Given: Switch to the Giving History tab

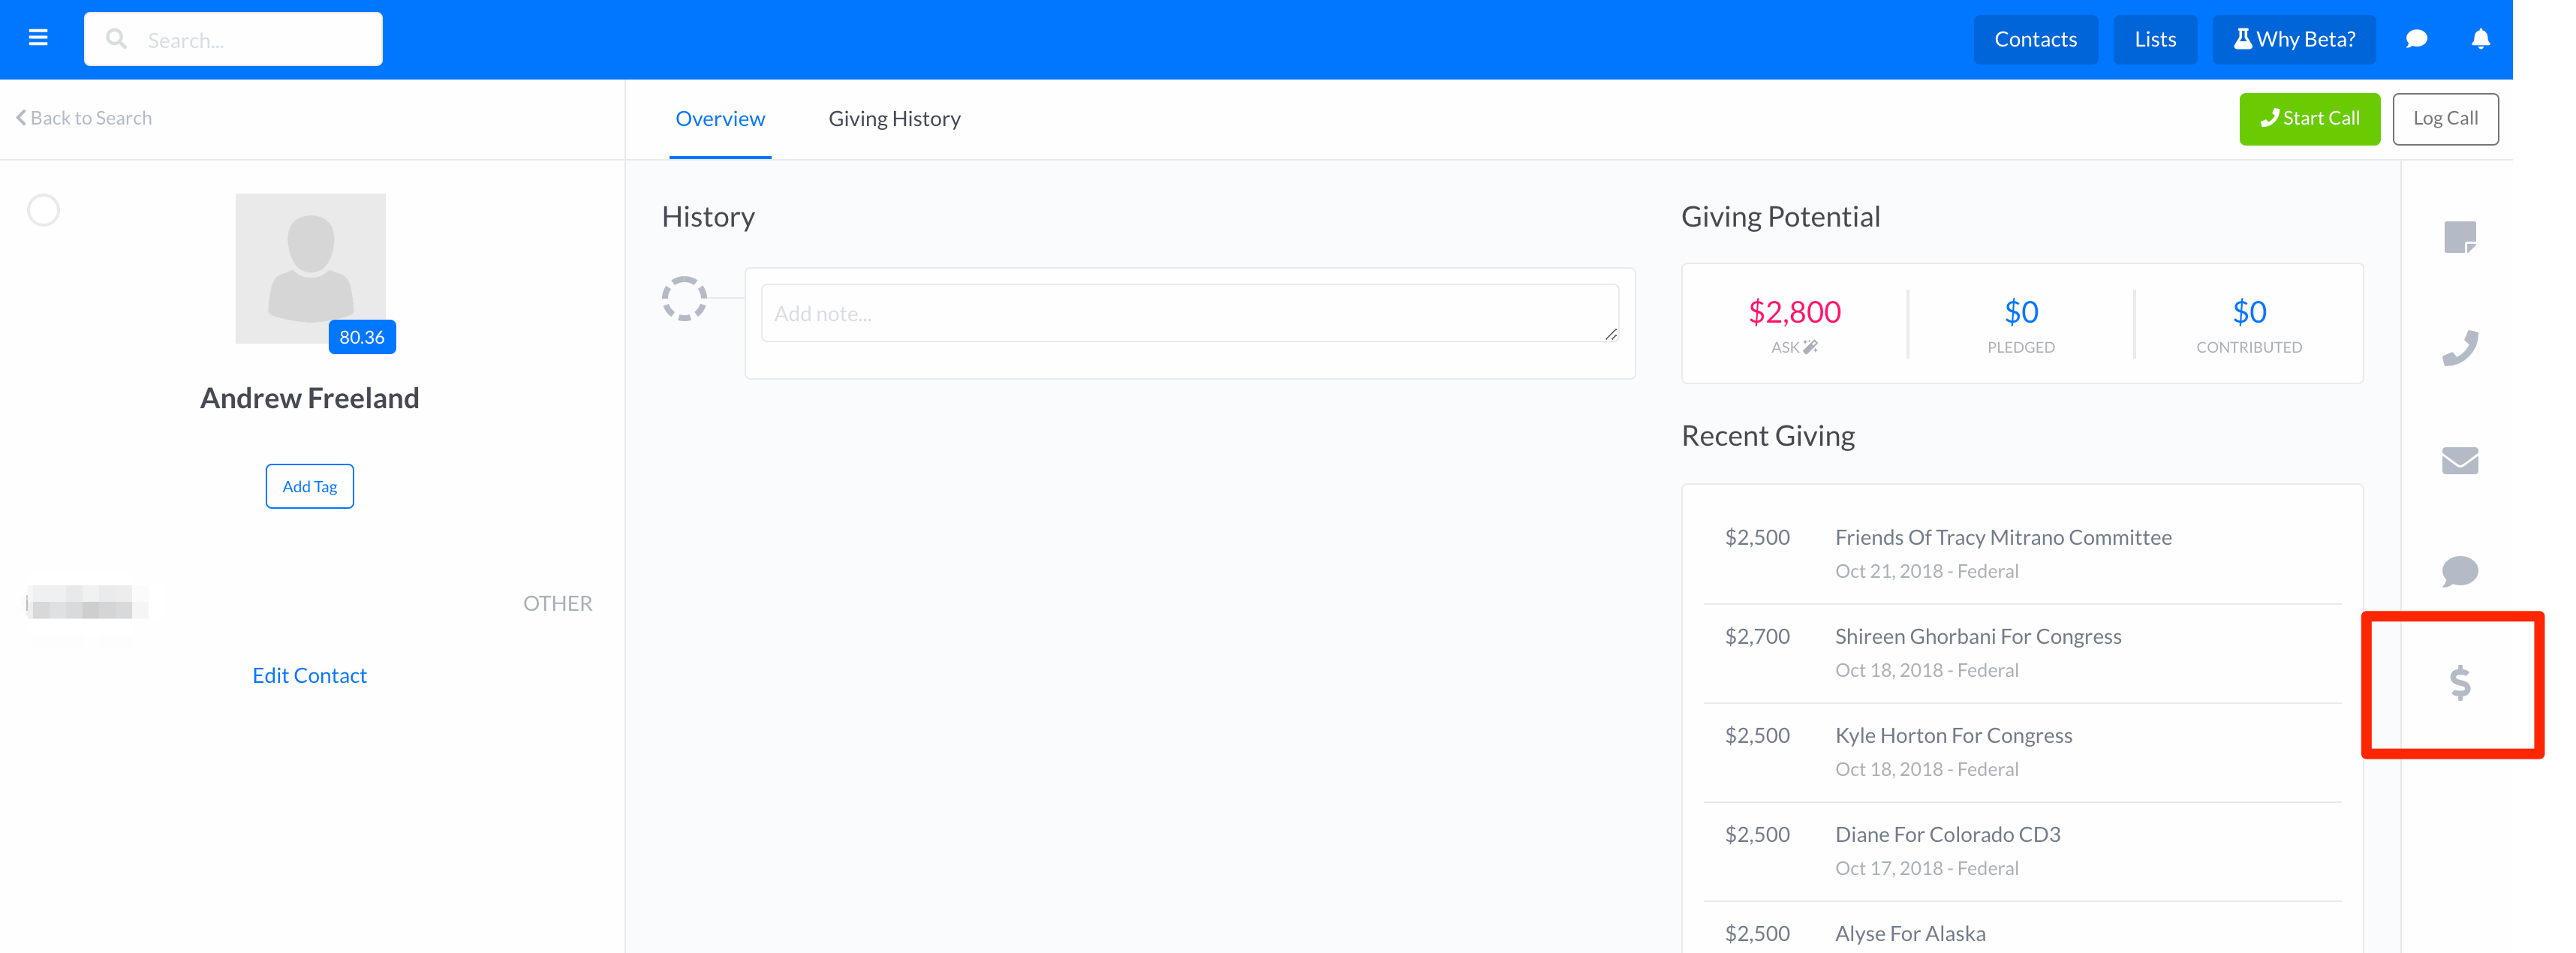Looking at the screenshot, I should pos(894,118).
